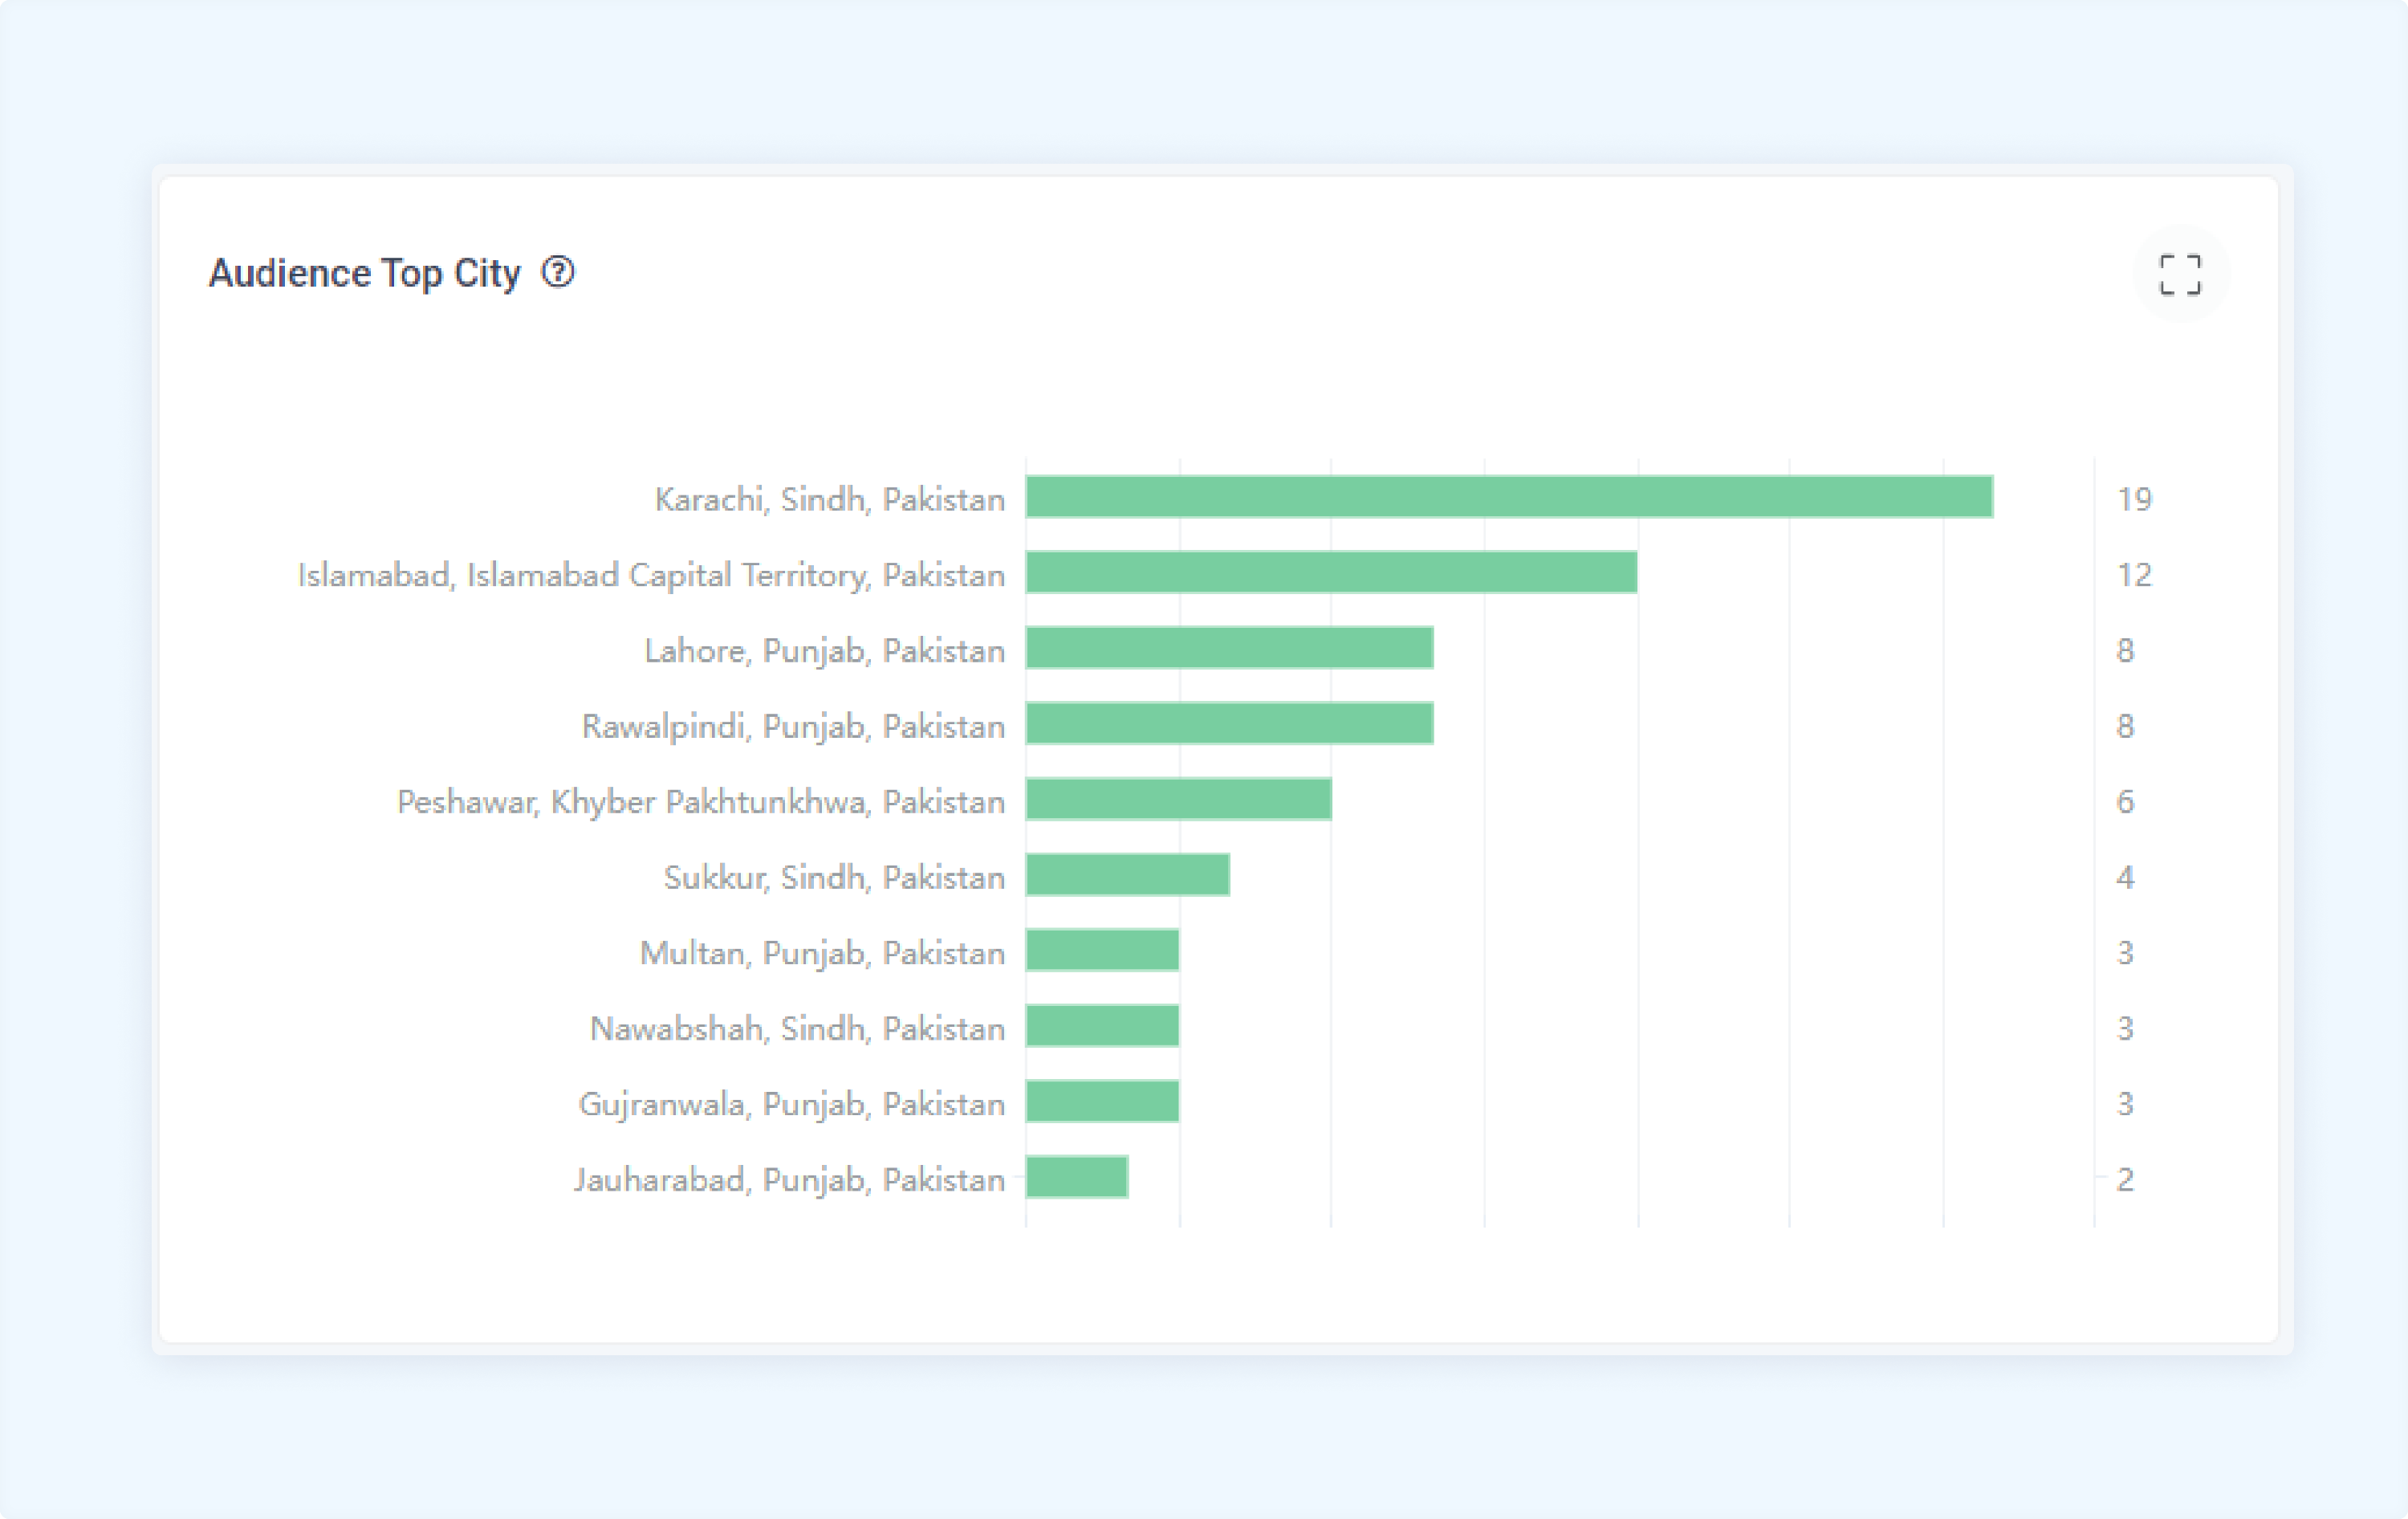2408x1519 pixels.
Task: Select the label 'Lahore, Punjab, Pakistan'
Action: tap(824, 651)
